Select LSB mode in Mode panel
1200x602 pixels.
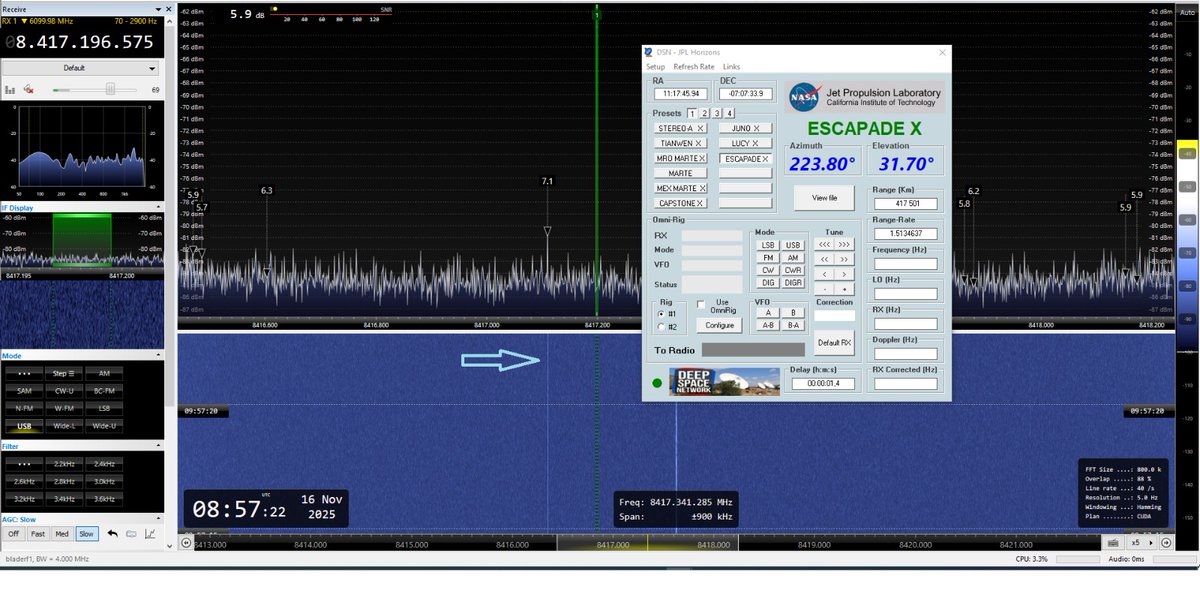pos(104,408)
